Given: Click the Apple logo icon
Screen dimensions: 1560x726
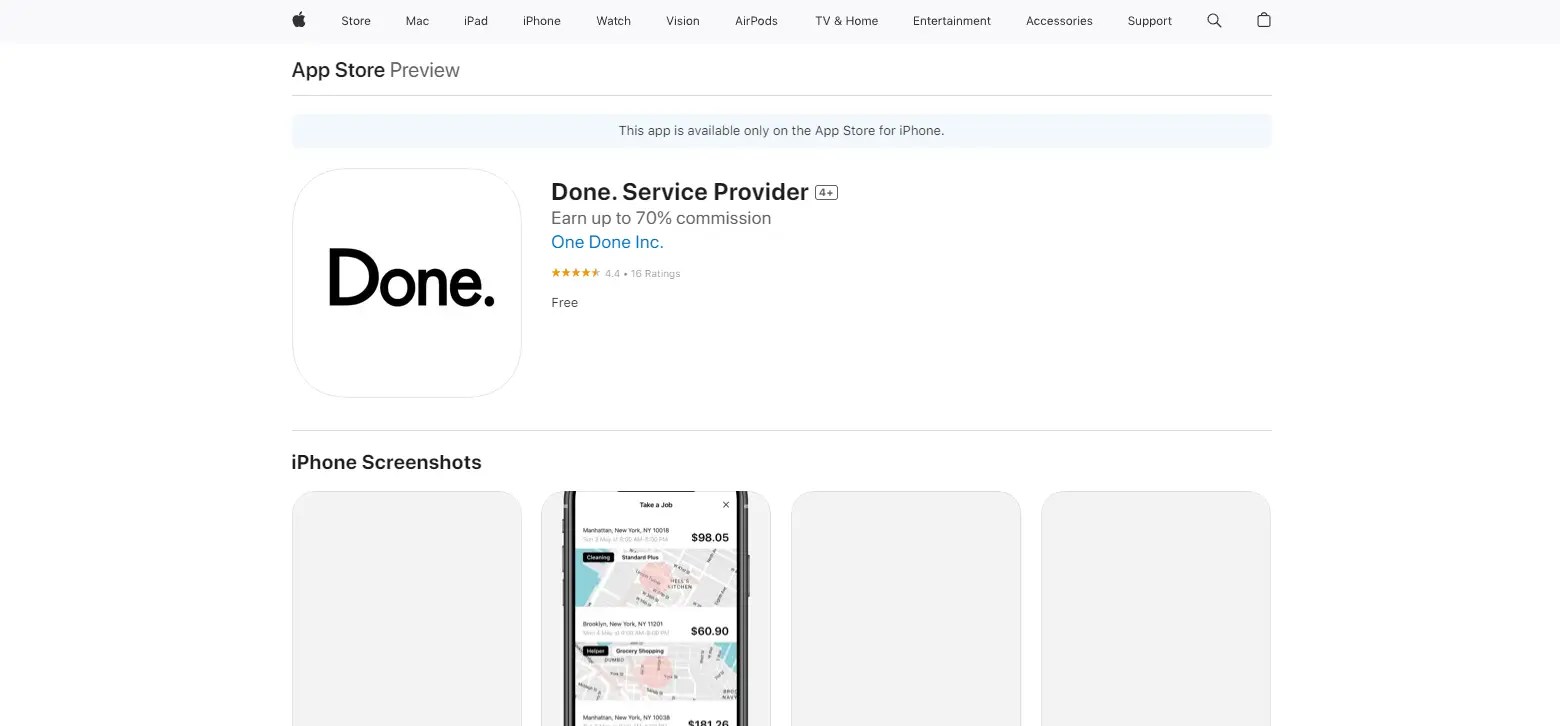Looking at the screenshot, I should pos(298,20).
